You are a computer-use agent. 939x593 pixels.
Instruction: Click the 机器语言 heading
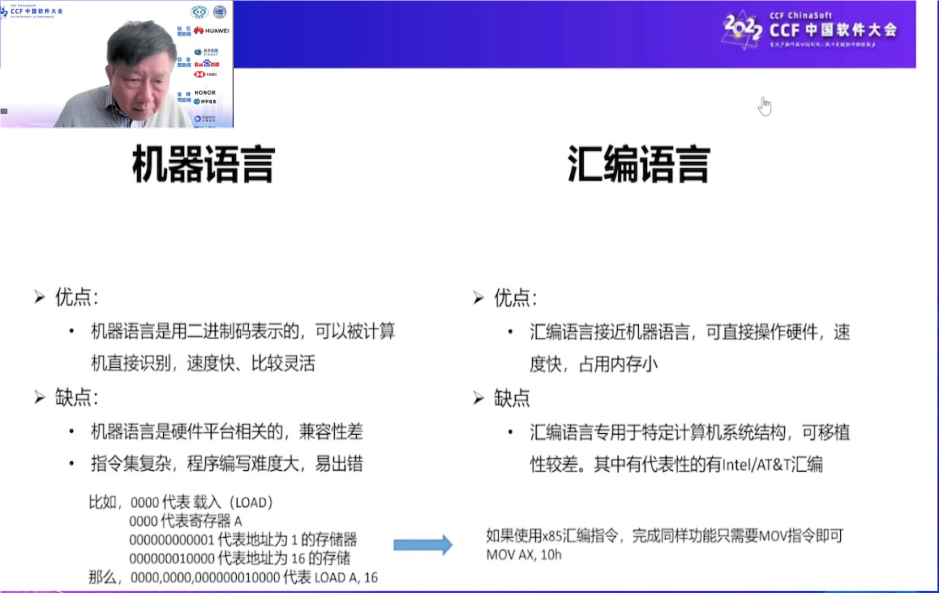click(203, 164)
